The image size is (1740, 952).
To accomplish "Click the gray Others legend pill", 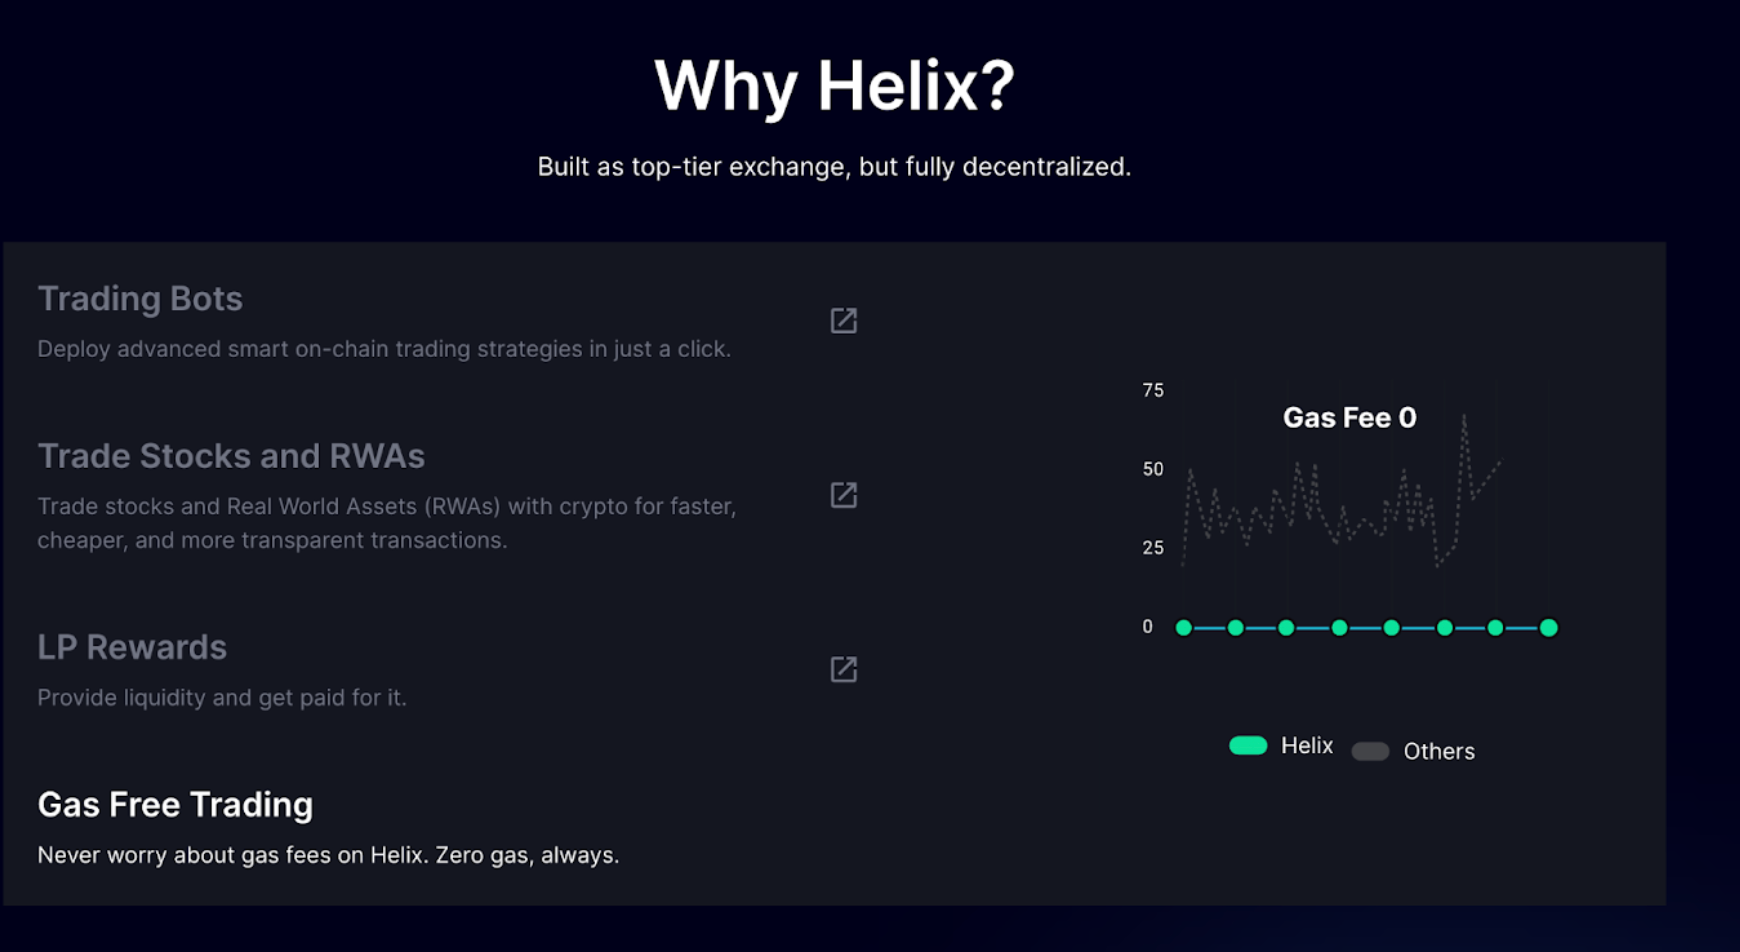I will 1370,751.
